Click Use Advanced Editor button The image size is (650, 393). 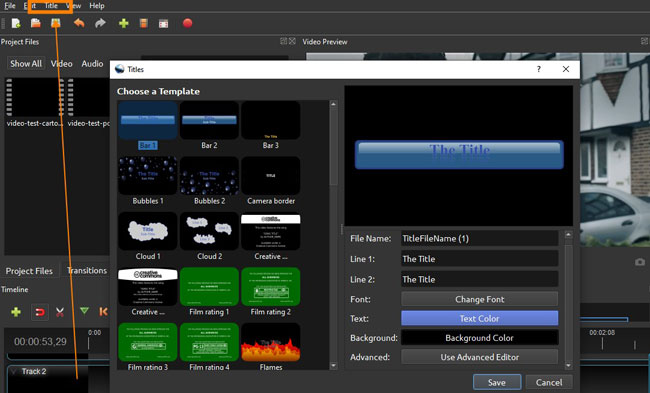[479, 357]
